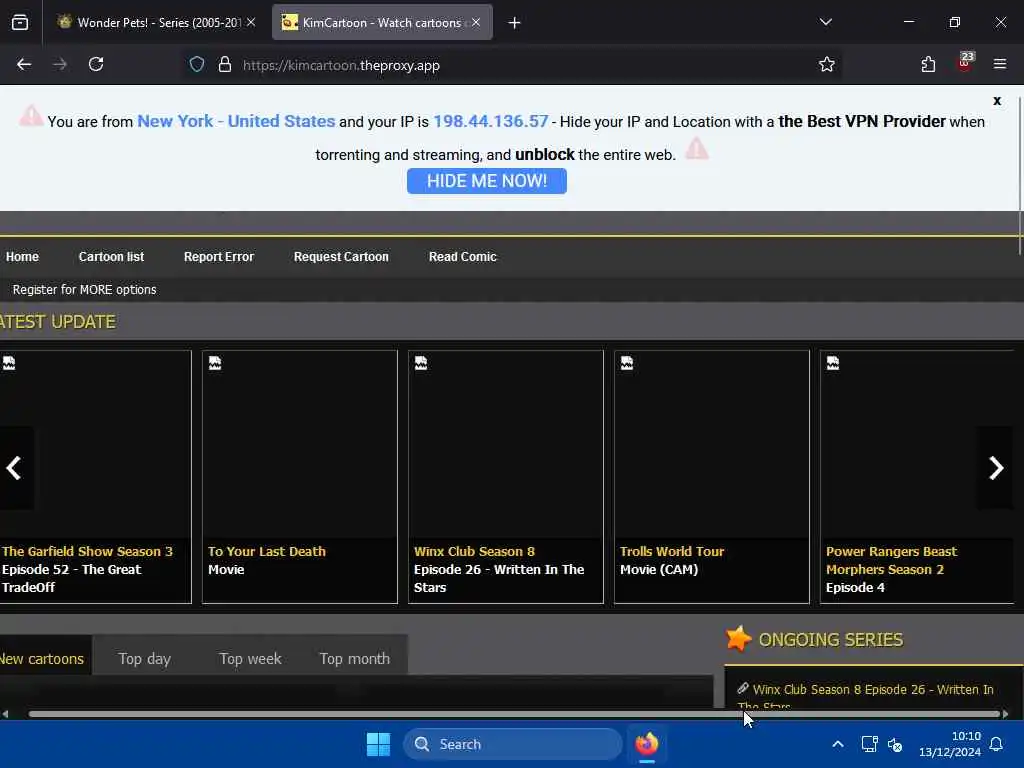The width and height of the screenshot is (1024, 768).
Task: Expand the list all tabs dropdown
Action: (825, 22)
